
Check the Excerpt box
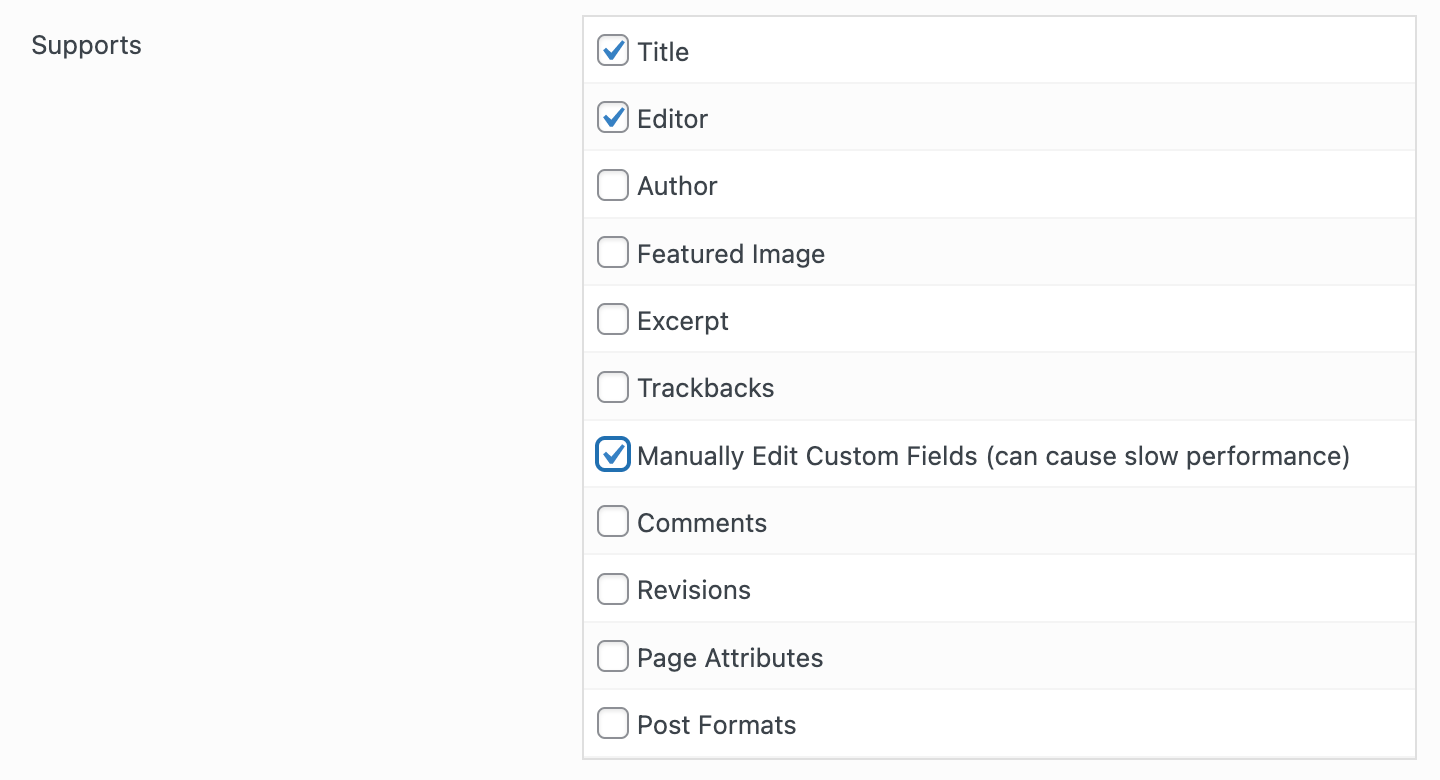[613, 320]
